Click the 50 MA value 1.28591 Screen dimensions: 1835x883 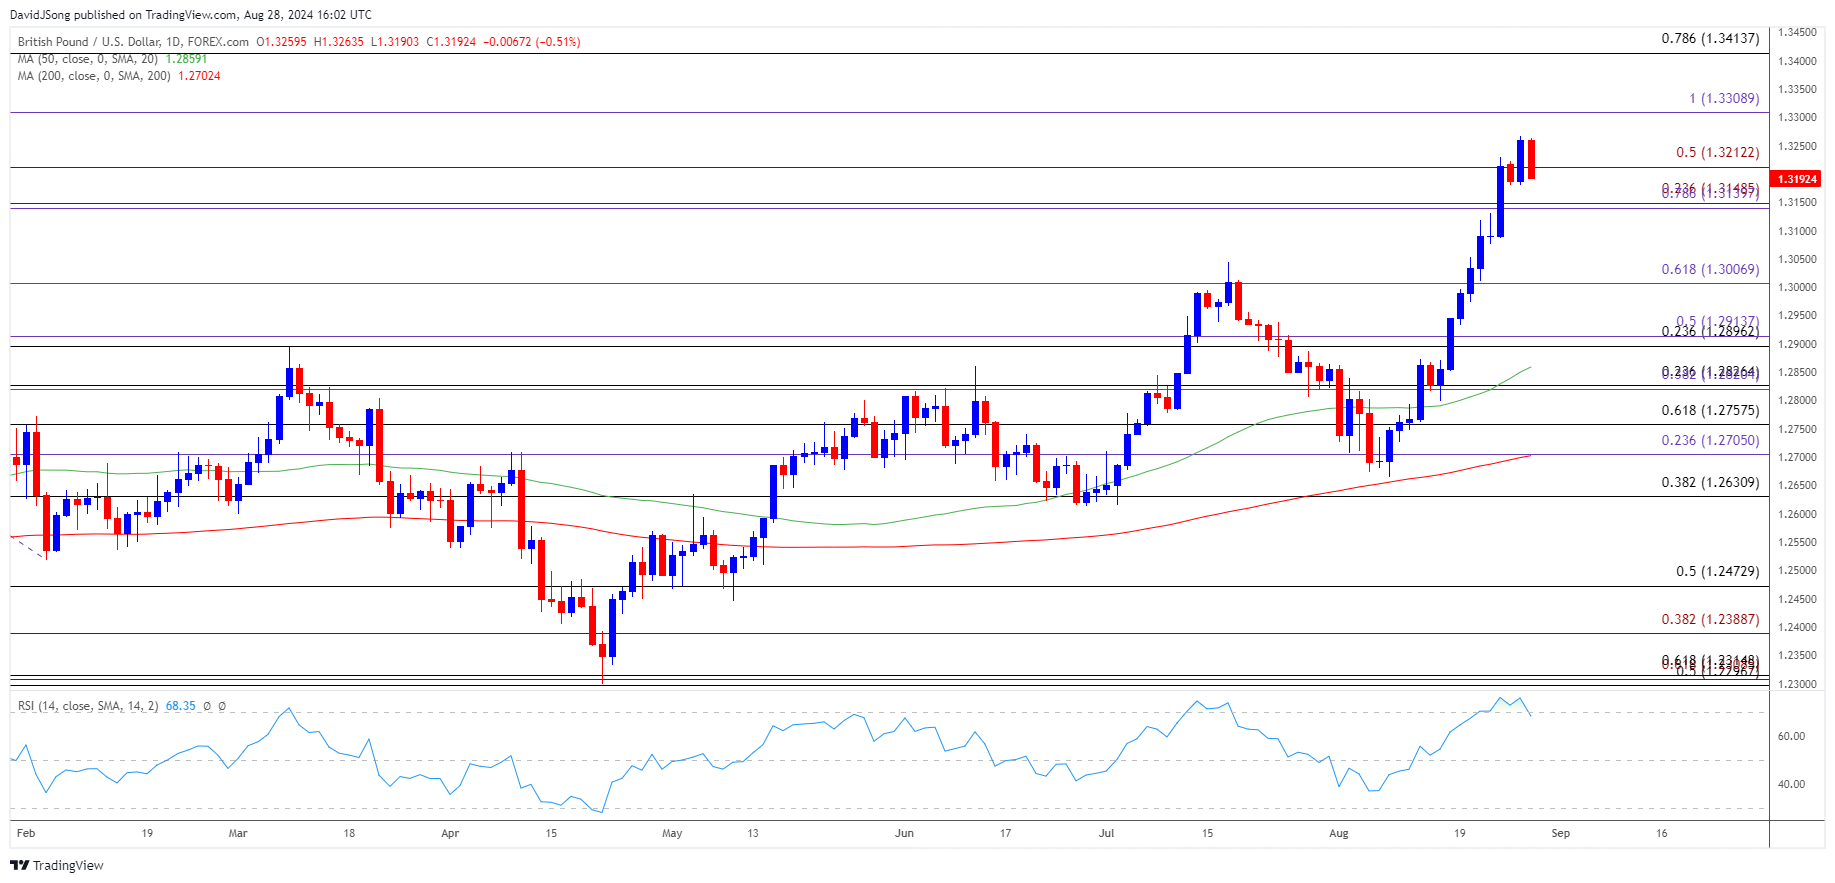(186, 59)
